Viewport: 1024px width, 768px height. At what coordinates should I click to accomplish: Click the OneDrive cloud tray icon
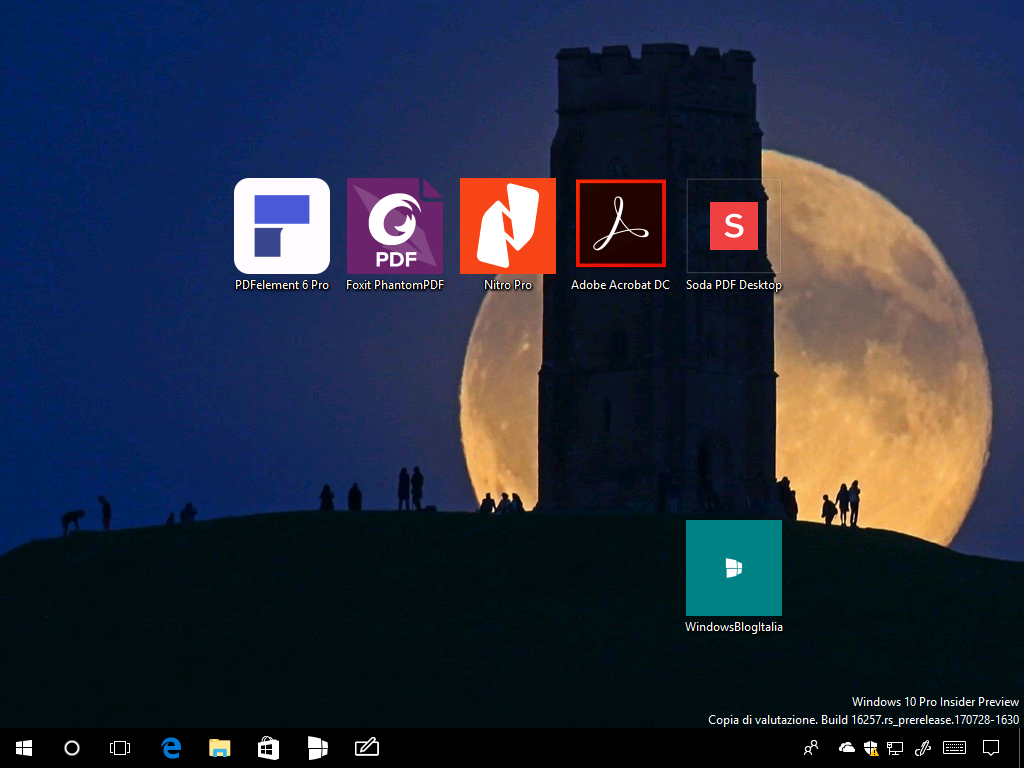click(846, 747)
